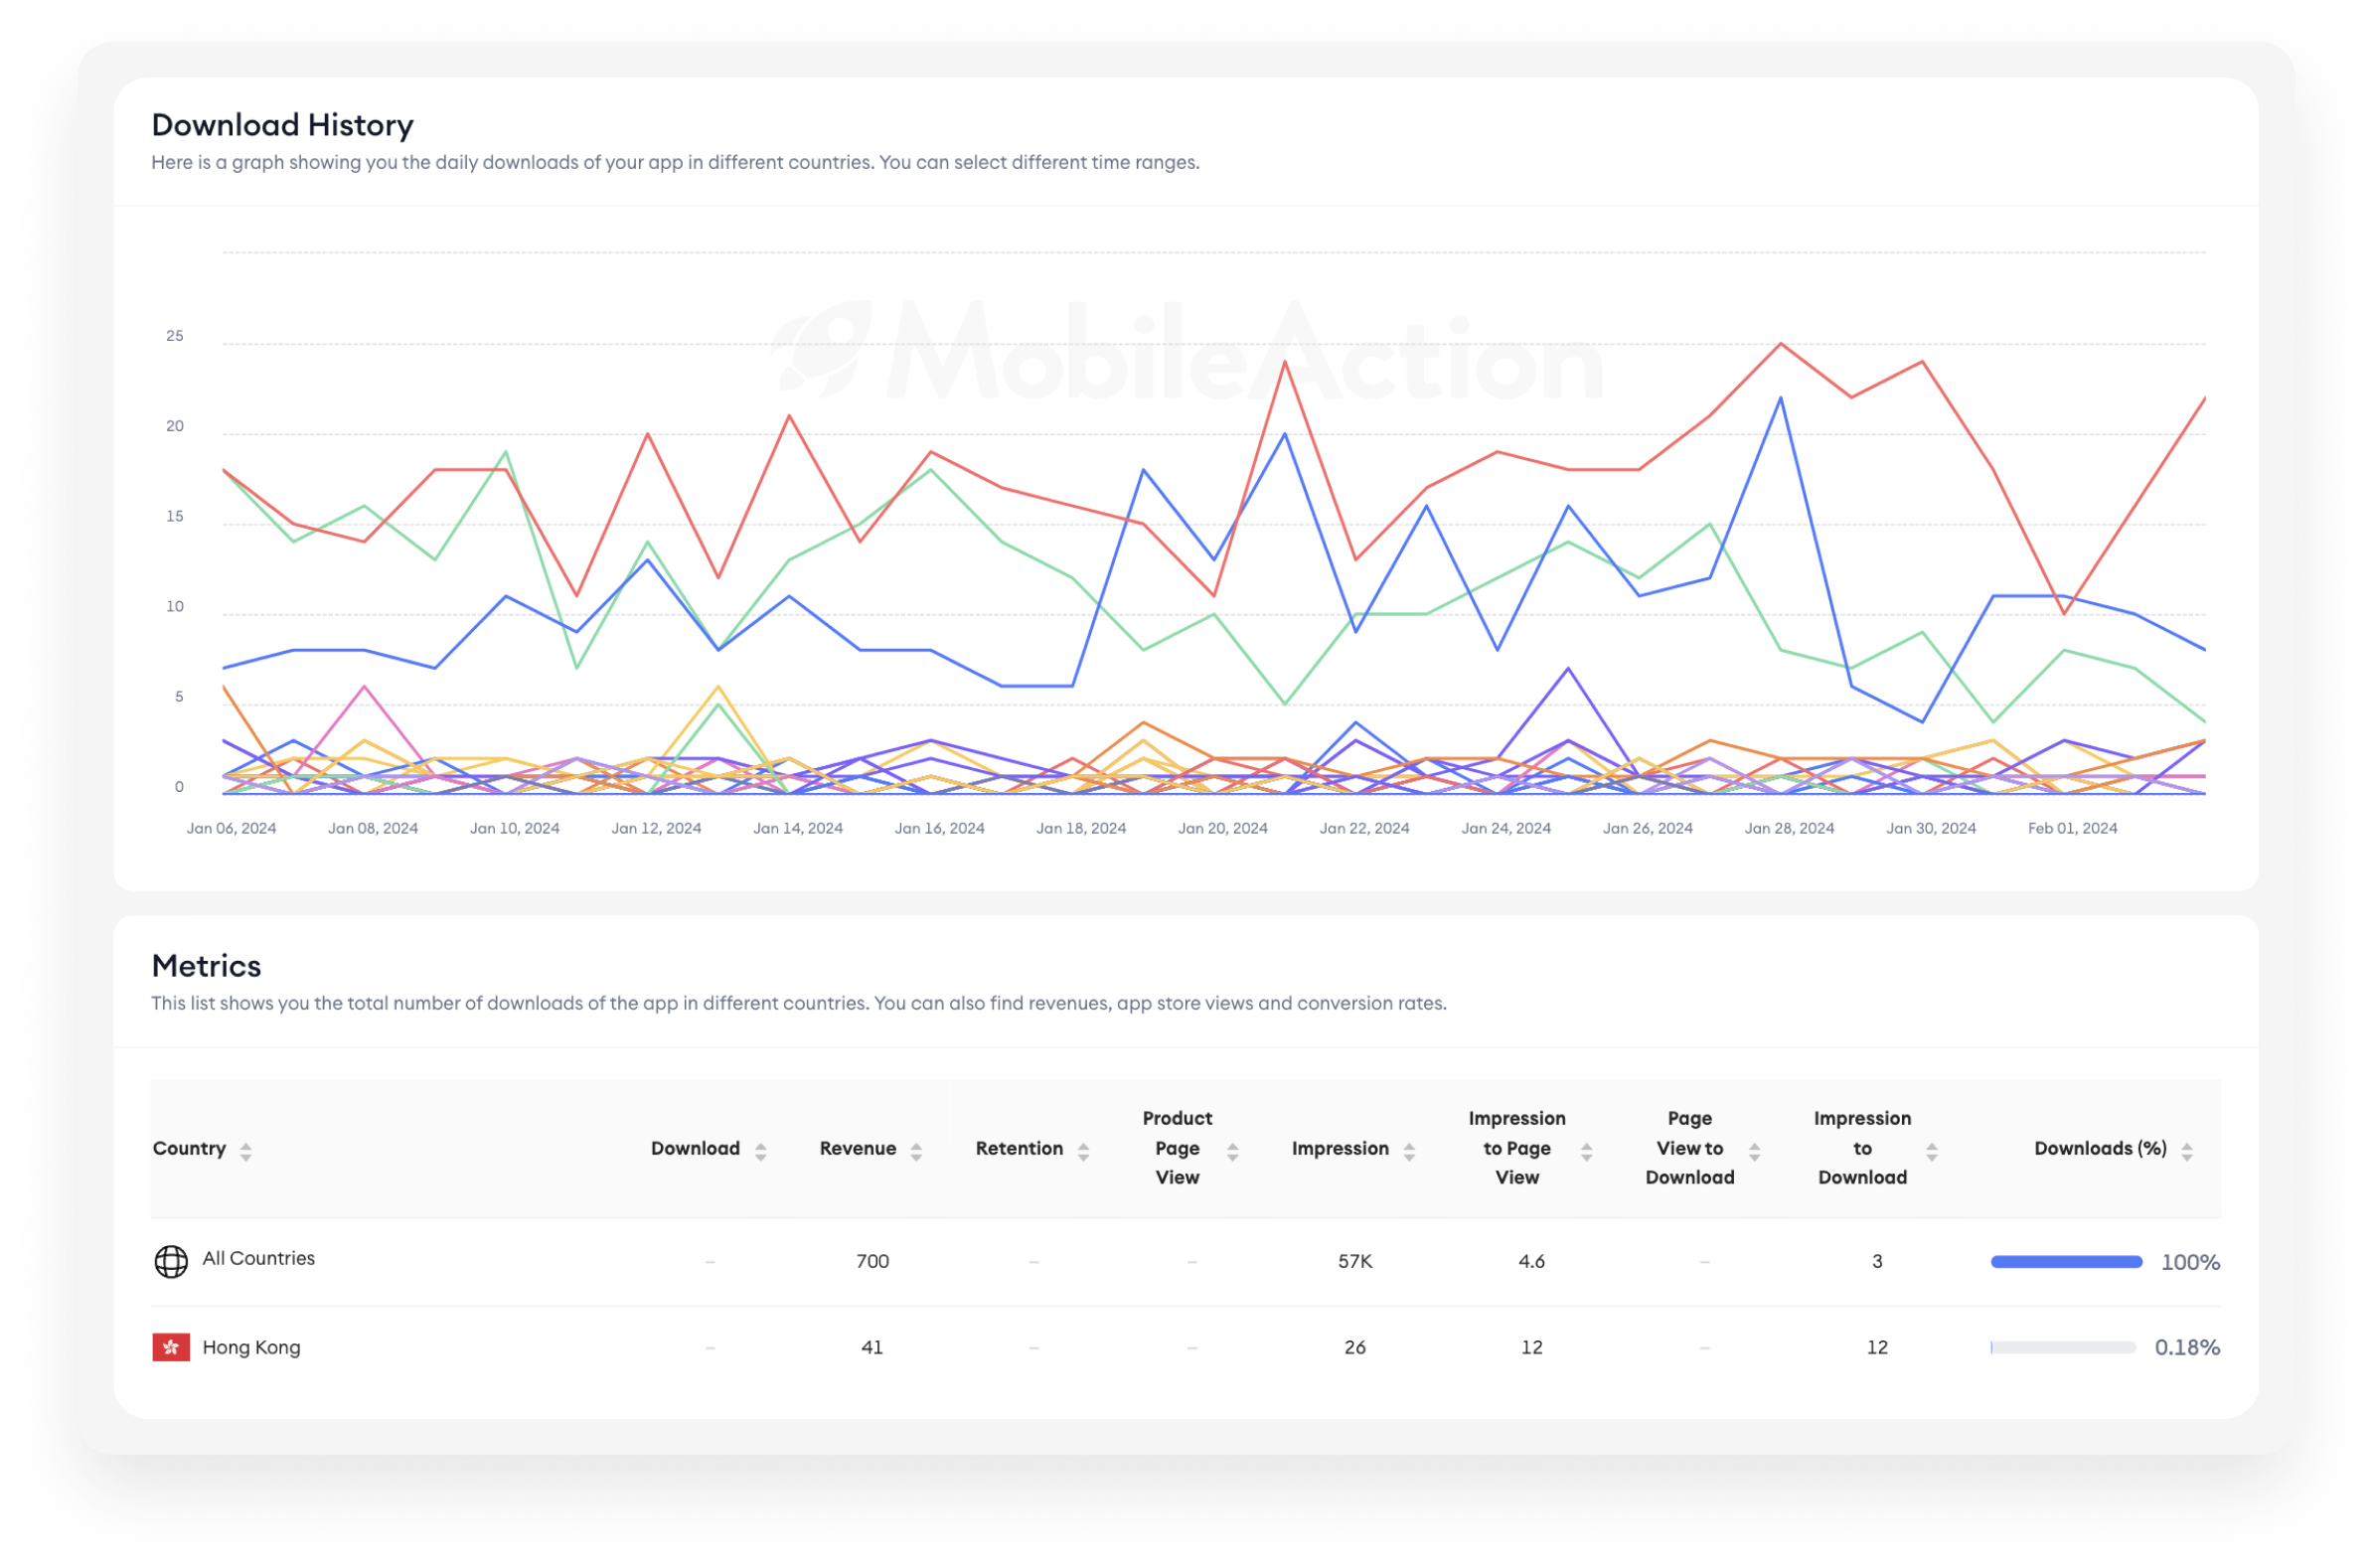Click the Download column header text

pos(695,1148)
